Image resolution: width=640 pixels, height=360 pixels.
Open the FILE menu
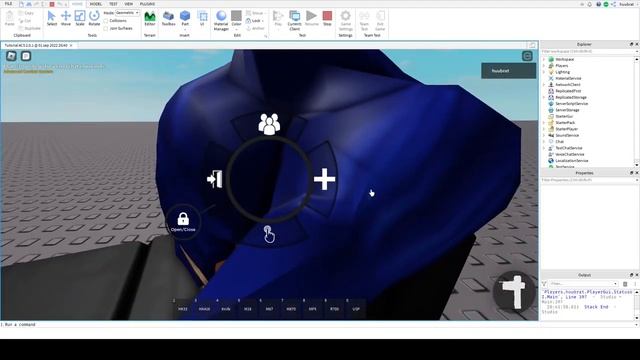[8, 4]
